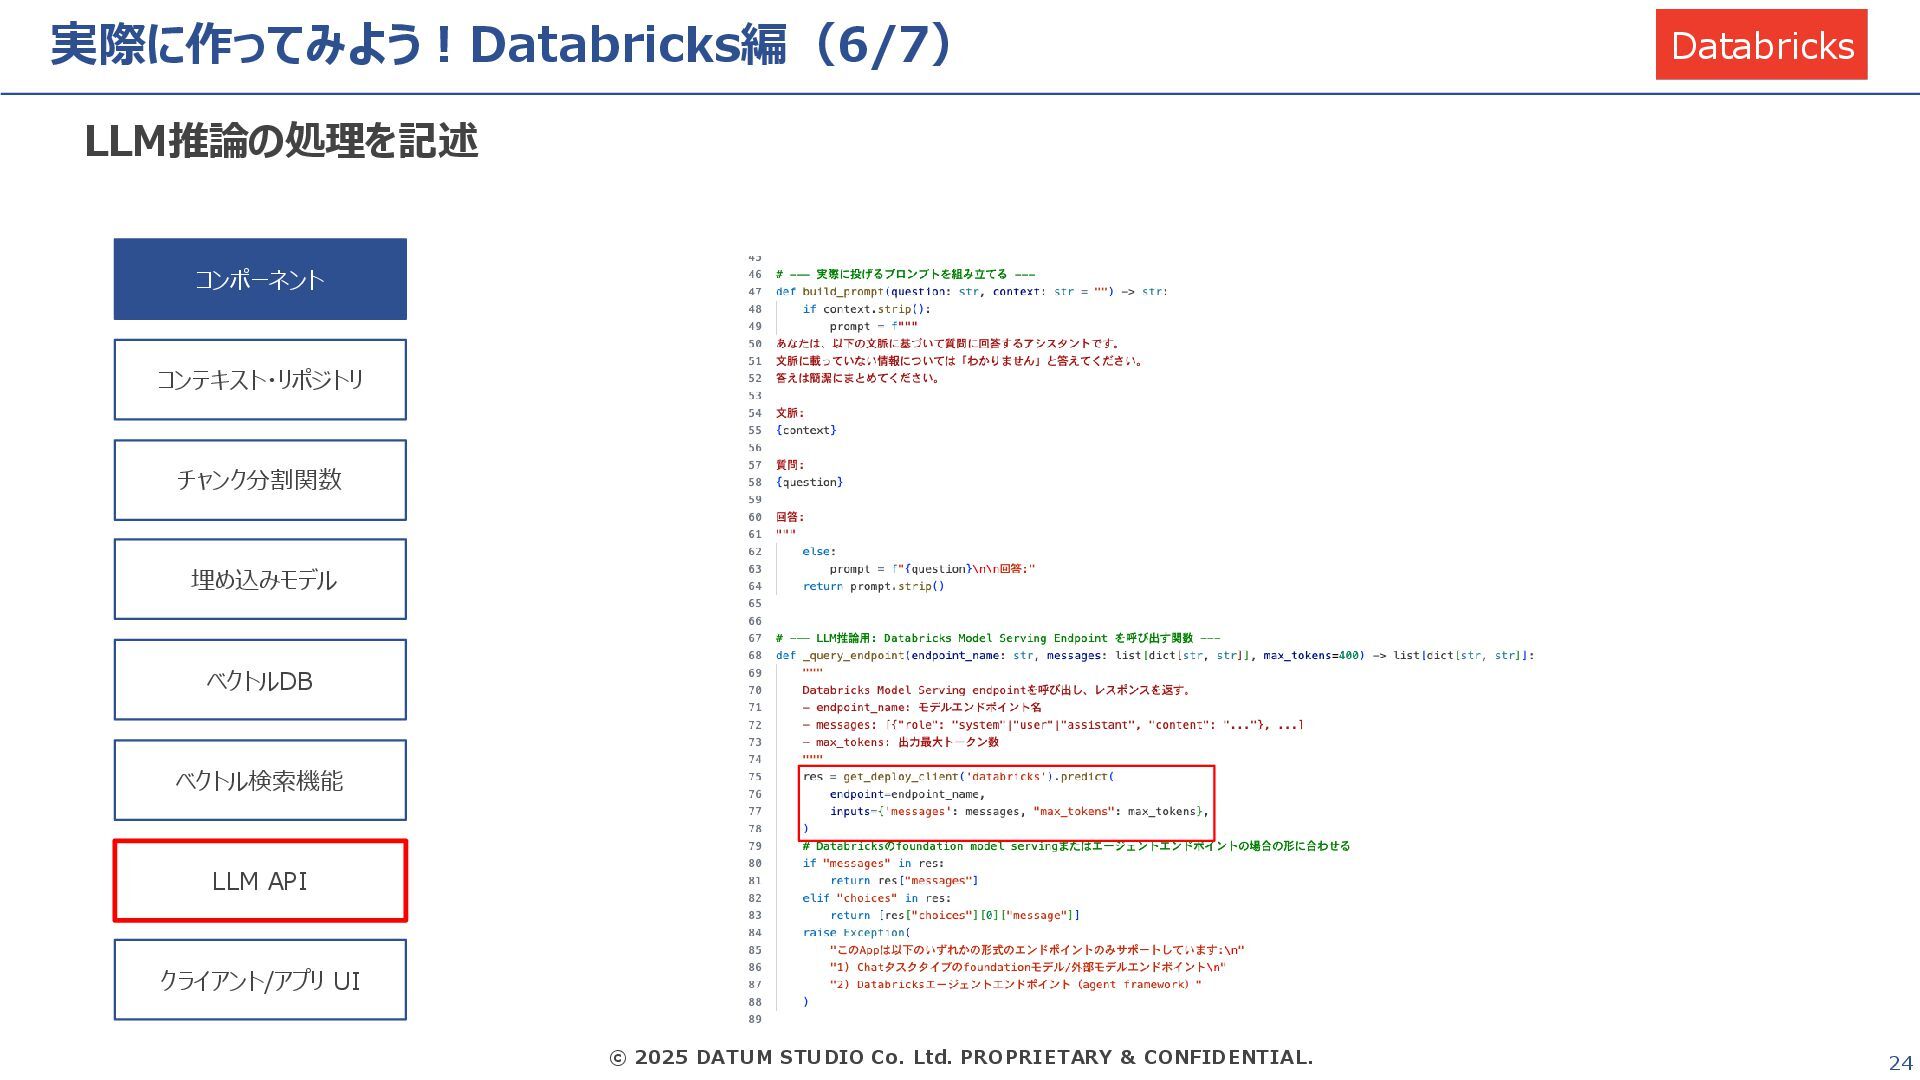
Task: Click the red-highlighted get_deploy_client code block
Action: click(x=1007, y=803)
